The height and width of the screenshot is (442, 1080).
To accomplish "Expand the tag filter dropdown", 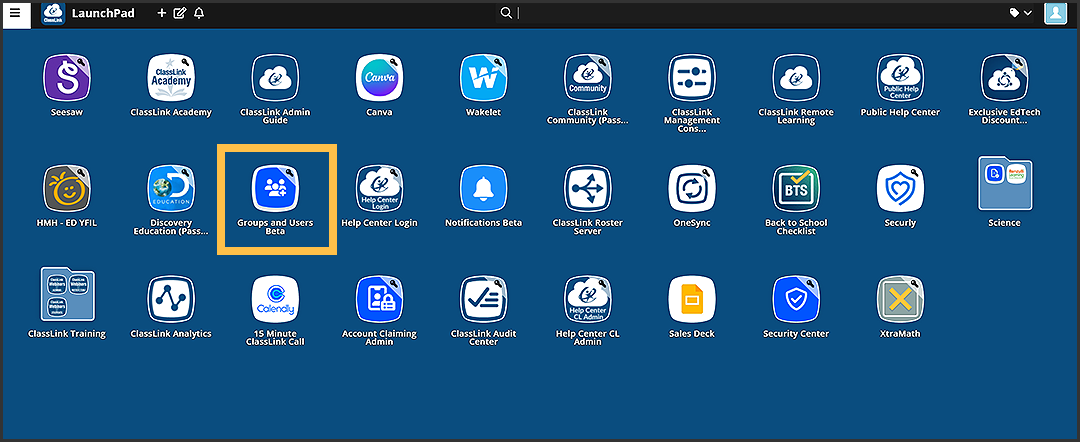I will [x=1020, y=13].
